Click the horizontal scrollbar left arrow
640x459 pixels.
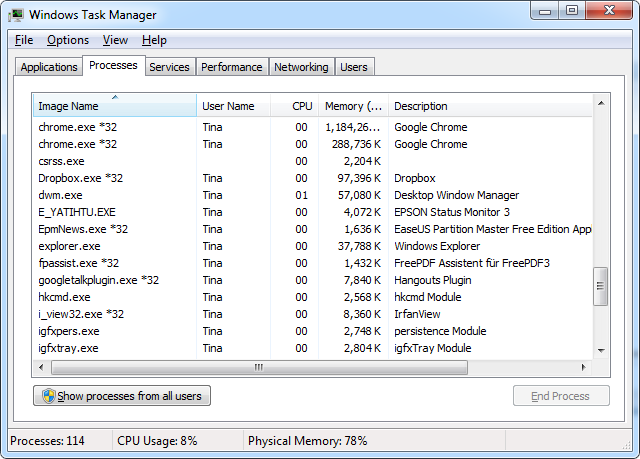pos(40,366)
